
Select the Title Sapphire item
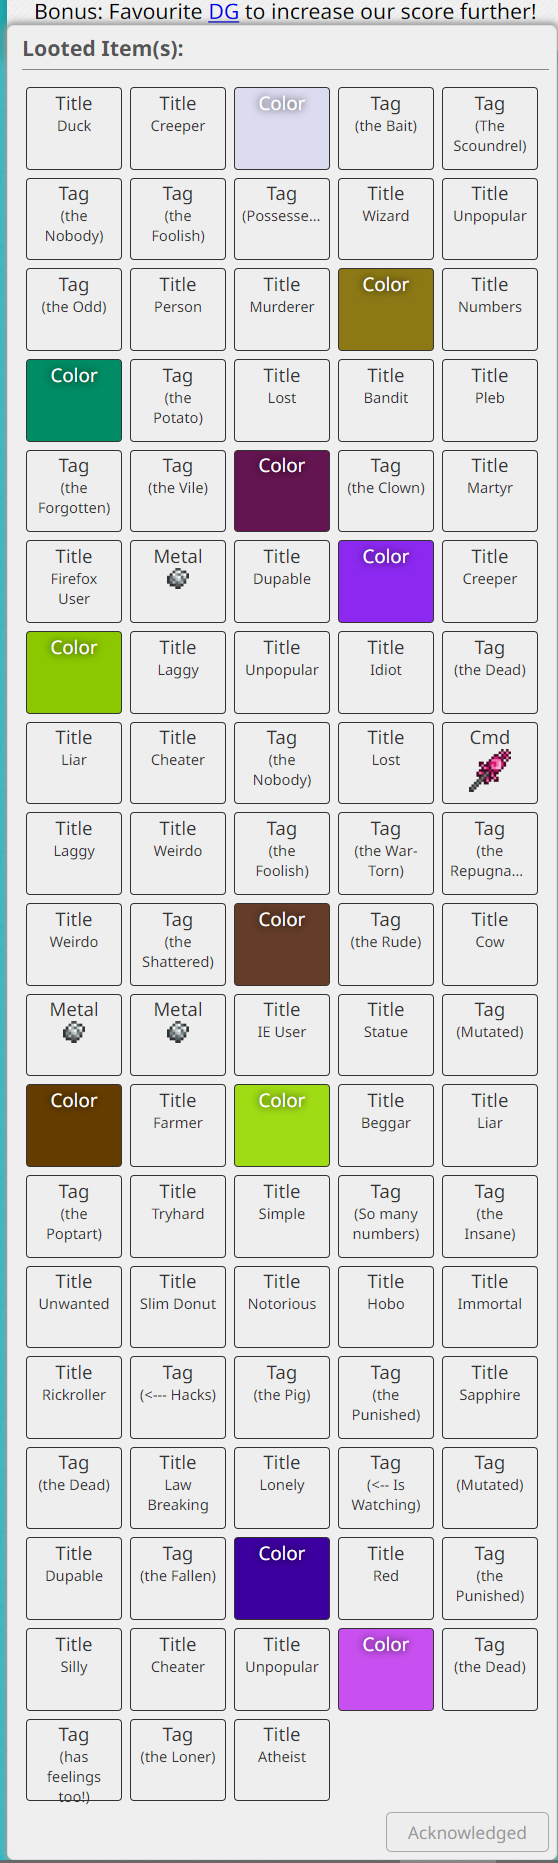pyautogui.click(x=490, y=1397)
